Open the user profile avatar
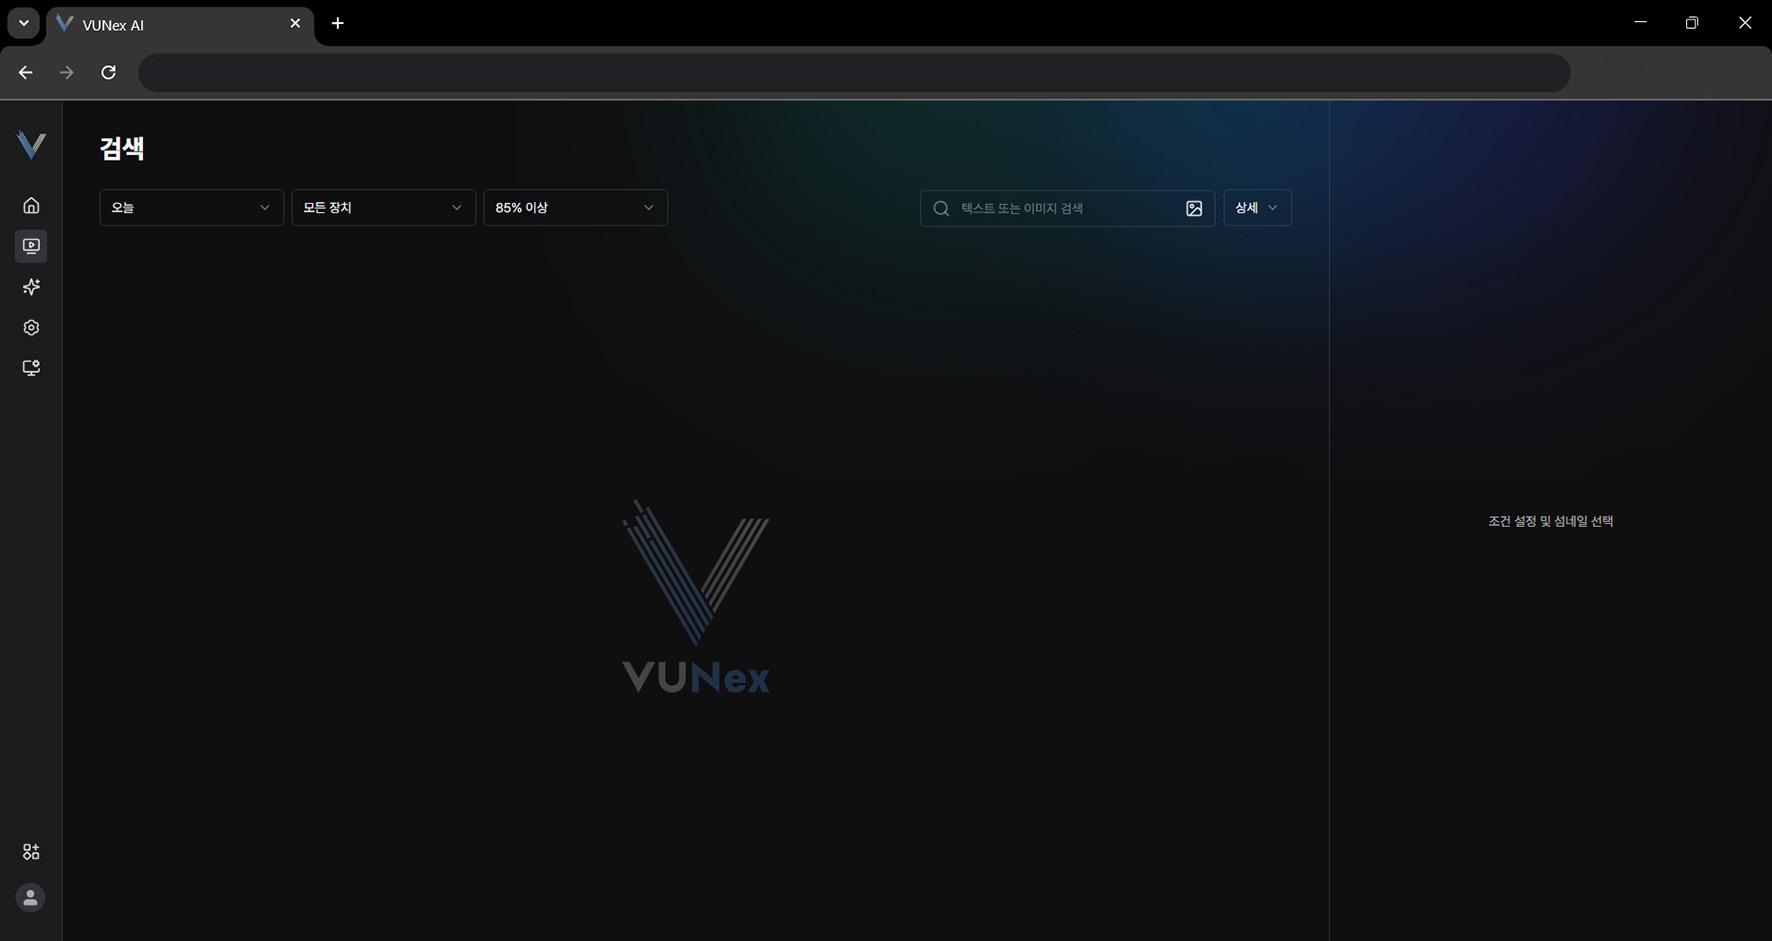1772x941 pixels. pos(31,898)
